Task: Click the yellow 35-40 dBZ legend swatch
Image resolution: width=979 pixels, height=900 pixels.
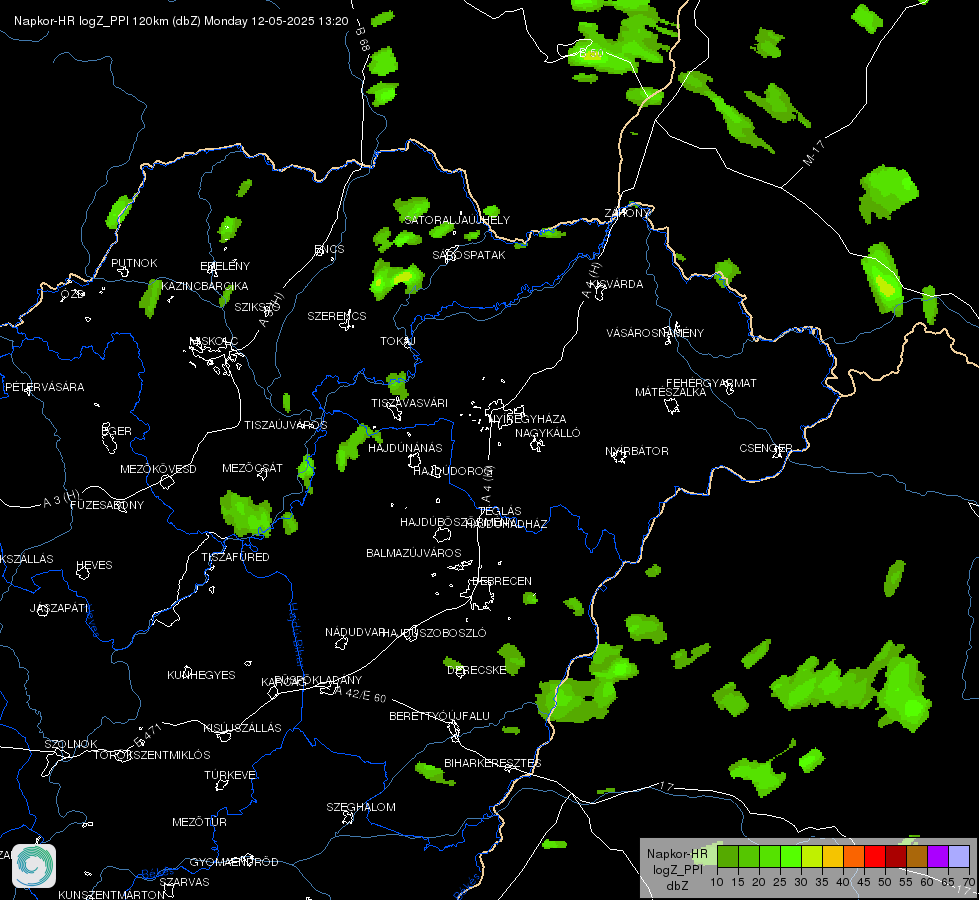Action: [833, 856]
